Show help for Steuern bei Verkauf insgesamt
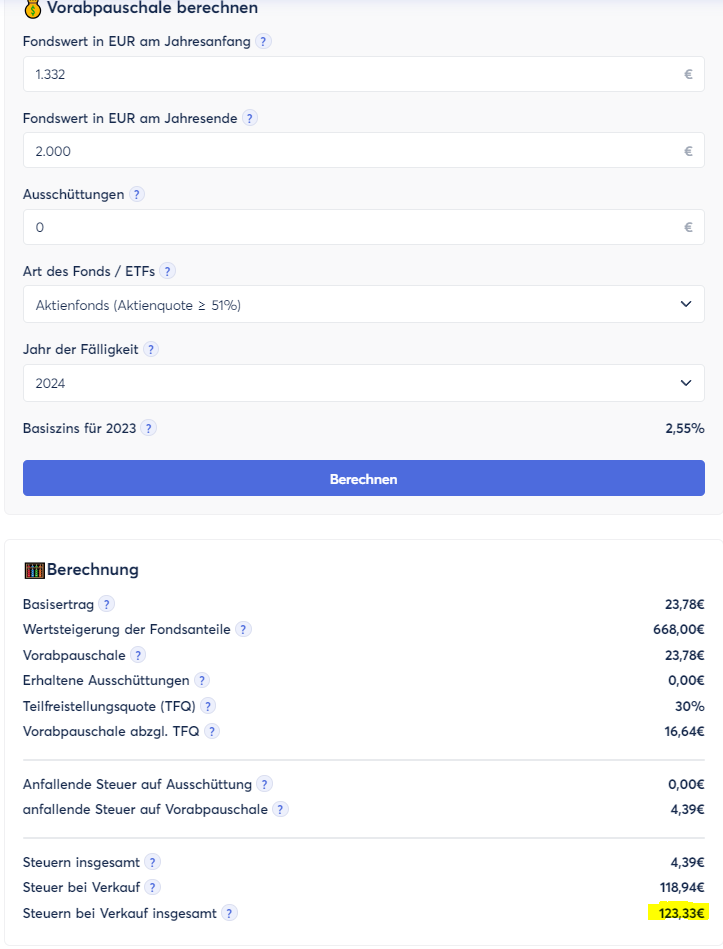 (230, 913)
